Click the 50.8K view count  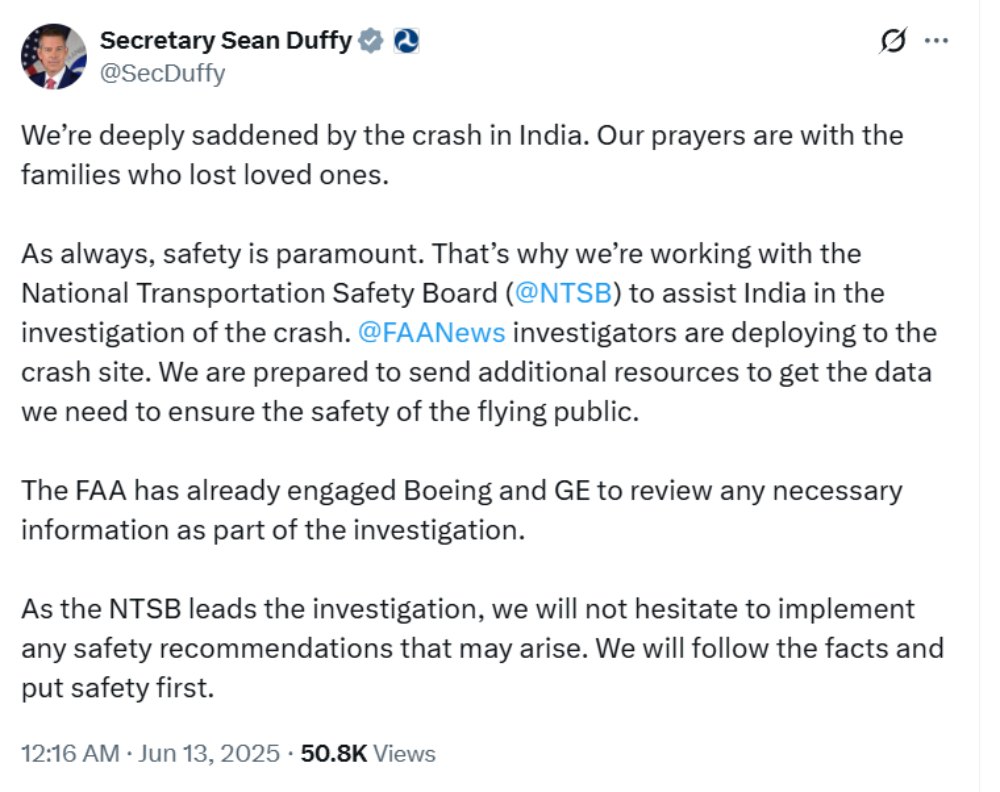point(333,753)
